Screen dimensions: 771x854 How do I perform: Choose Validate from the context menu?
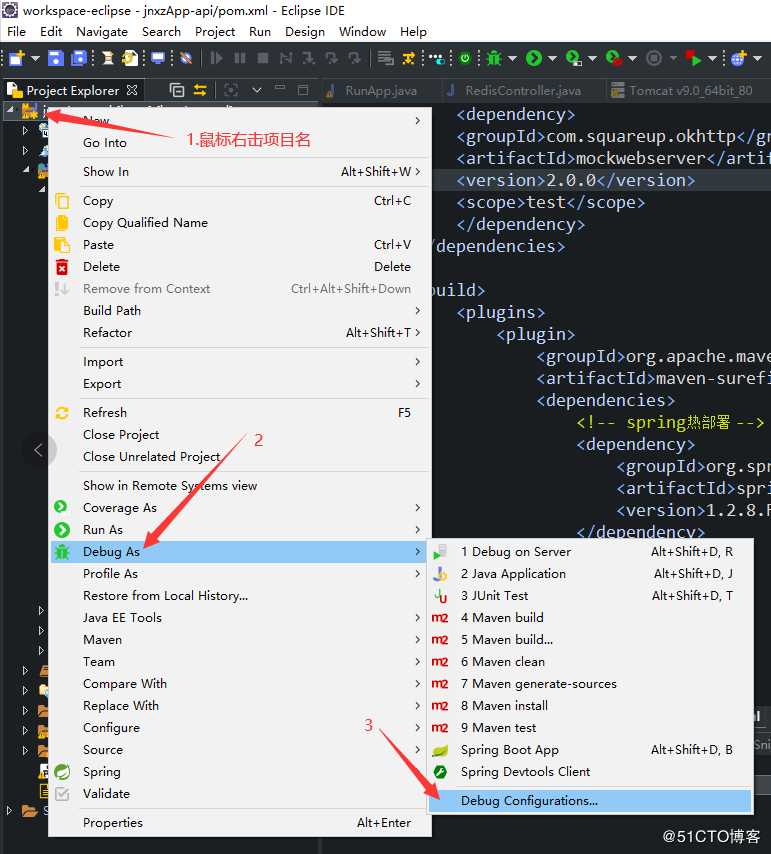240,794
